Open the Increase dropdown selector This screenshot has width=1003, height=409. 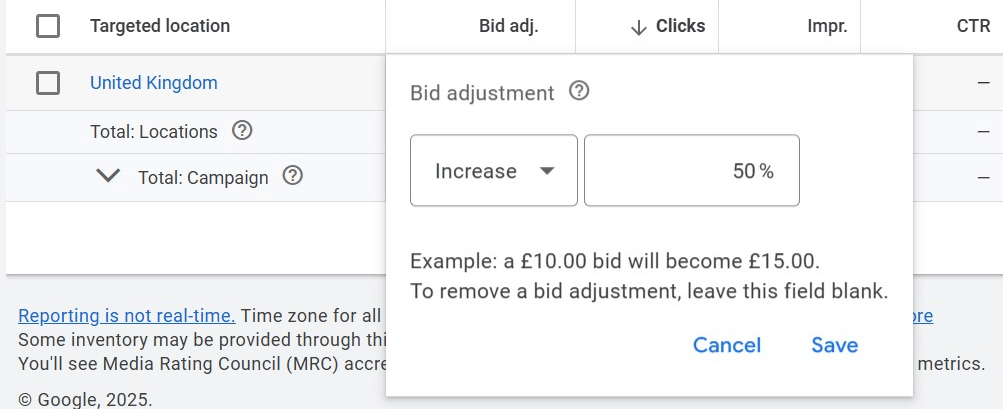pyautogui.click(x=494, y=171)
